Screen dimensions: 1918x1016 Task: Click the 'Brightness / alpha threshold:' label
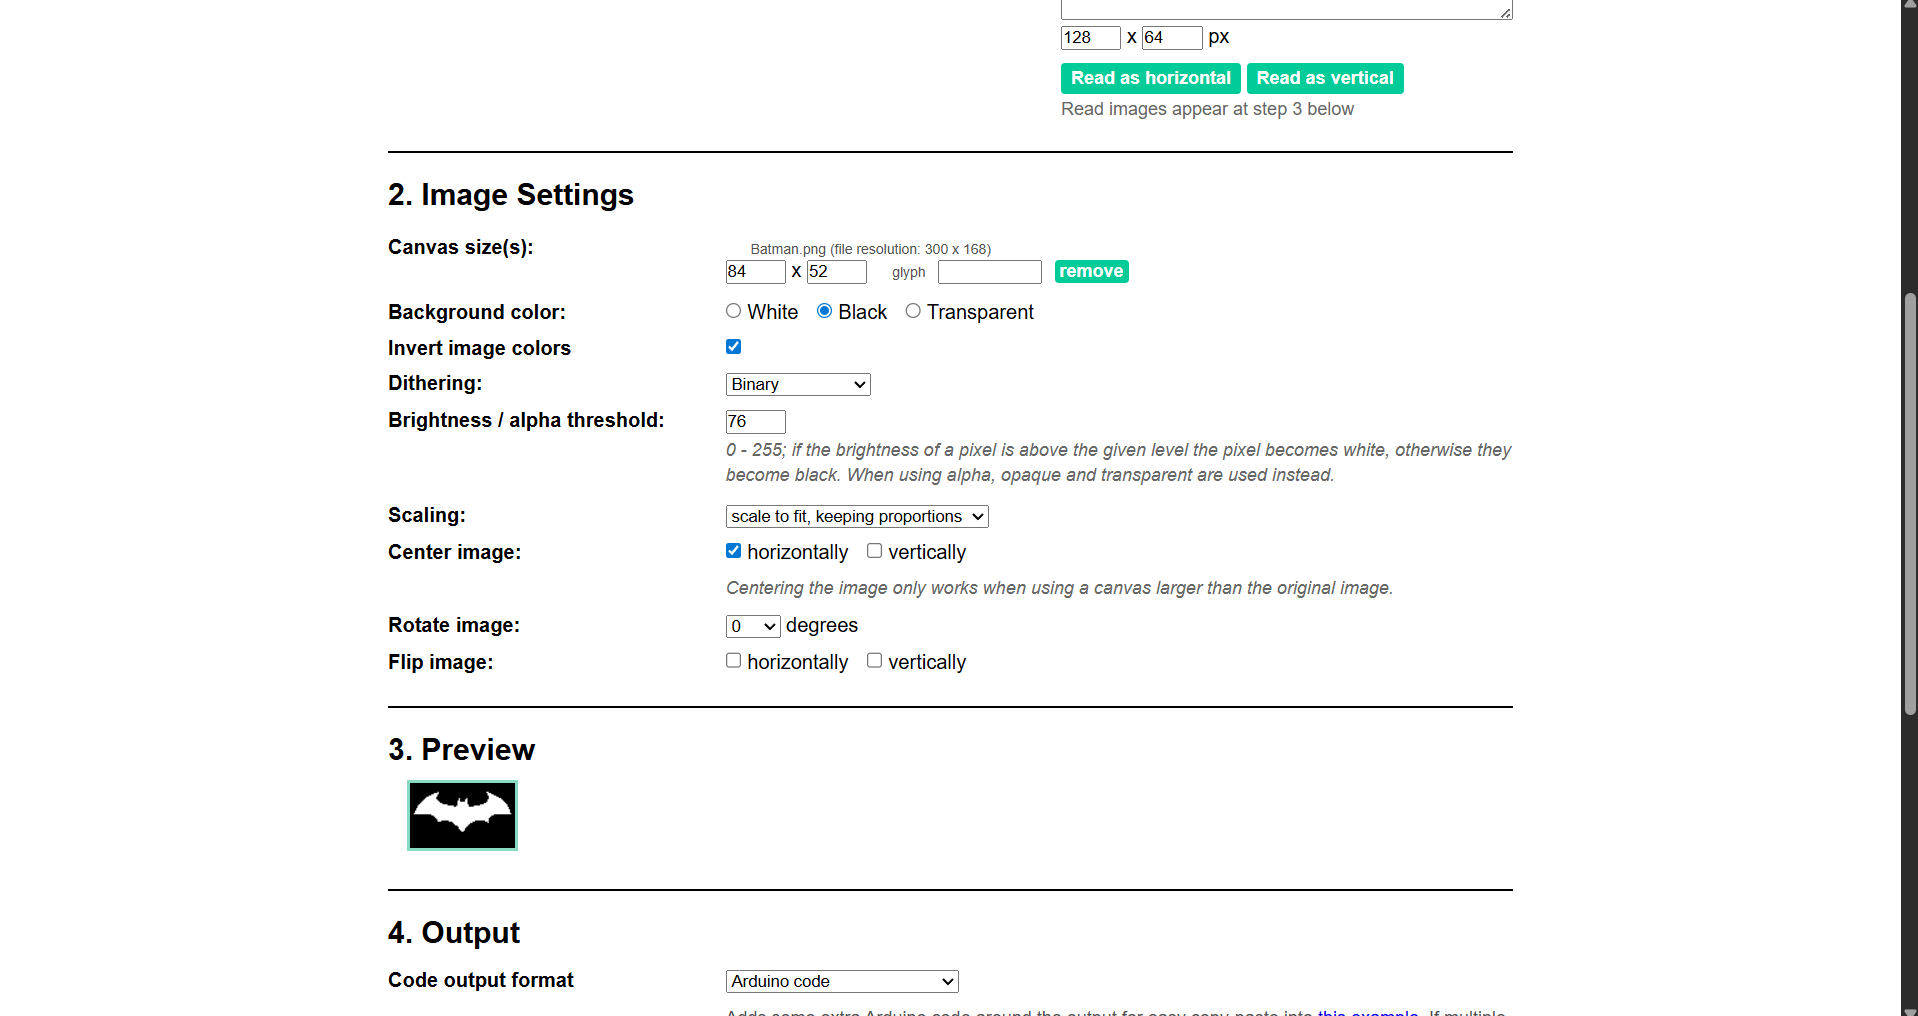[x=526, y=421]
